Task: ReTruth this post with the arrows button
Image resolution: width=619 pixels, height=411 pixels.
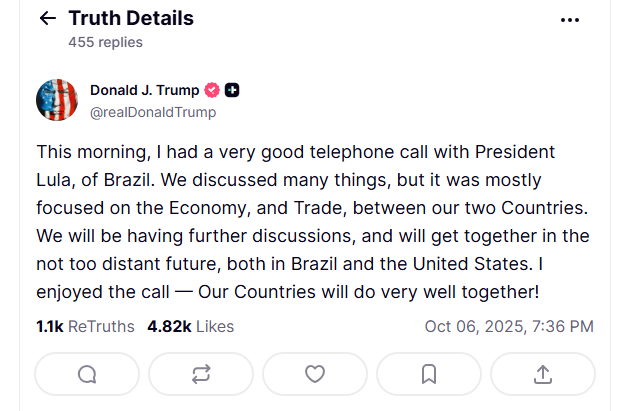Action: (x=201, y=374)
